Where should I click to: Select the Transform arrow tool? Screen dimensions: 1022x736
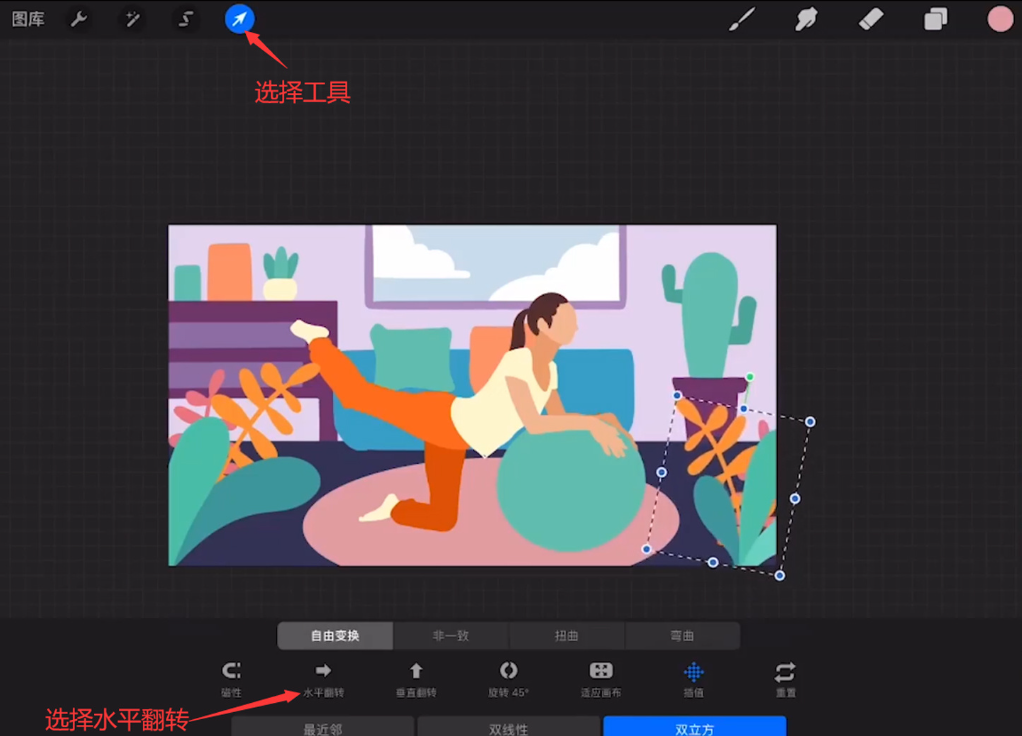[238, 19]
